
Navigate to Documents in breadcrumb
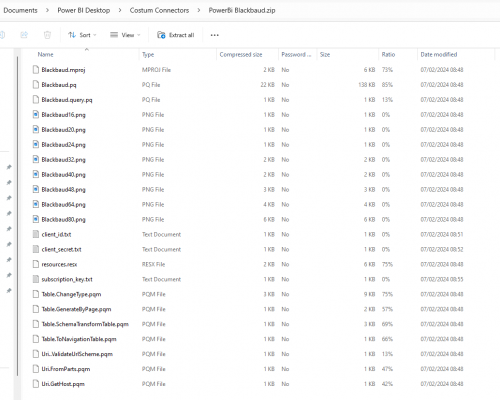(20, 10)
